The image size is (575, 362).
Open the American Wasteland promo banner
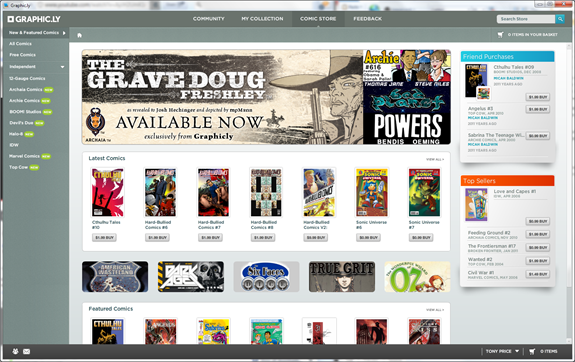tap(115, 277)
